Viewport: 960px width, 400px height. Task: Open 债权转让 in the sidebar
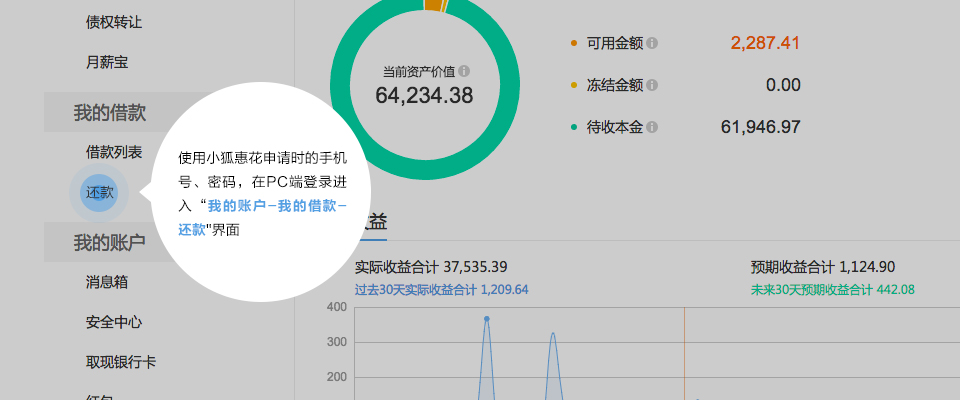coord(113,22)
